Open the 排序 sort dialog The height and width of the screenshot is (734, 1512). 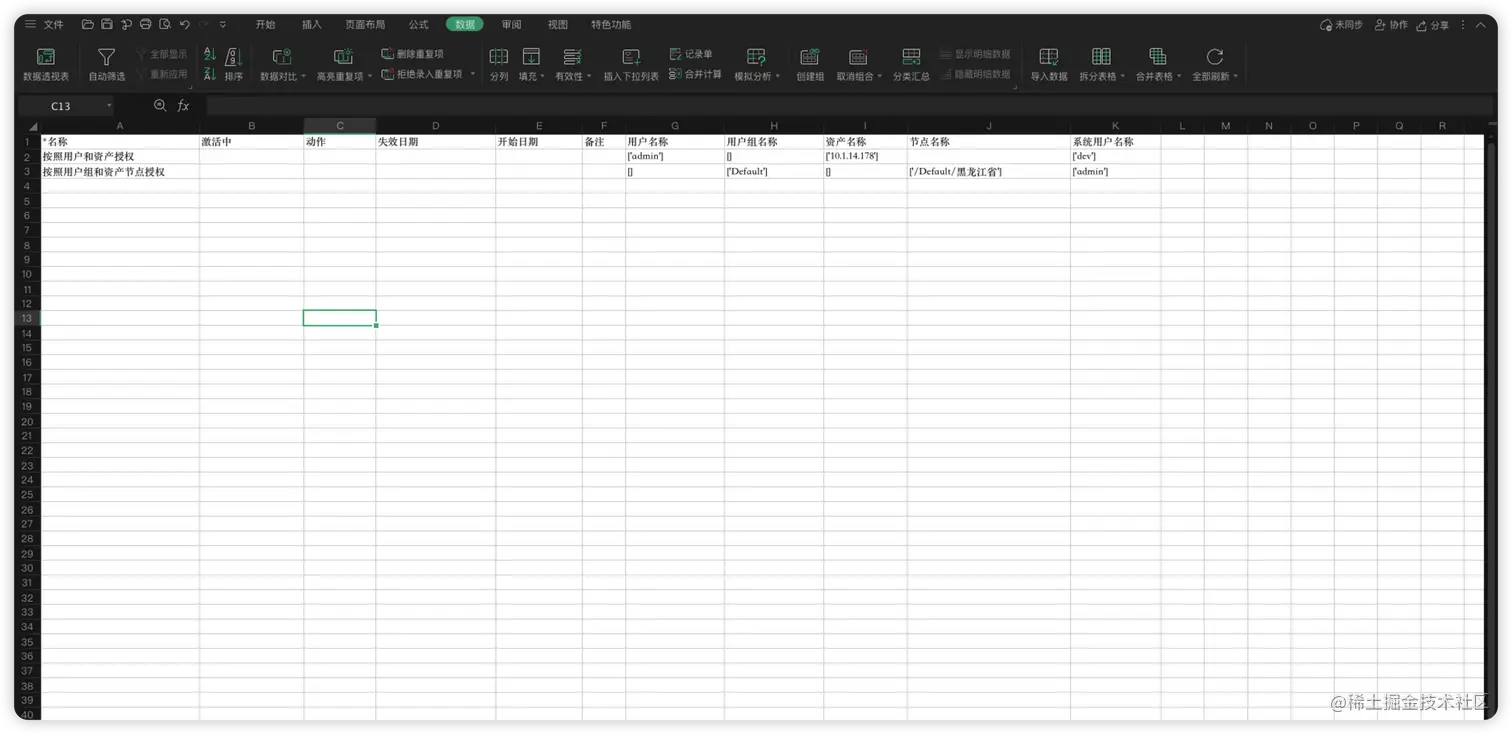[x=233, y=64]
